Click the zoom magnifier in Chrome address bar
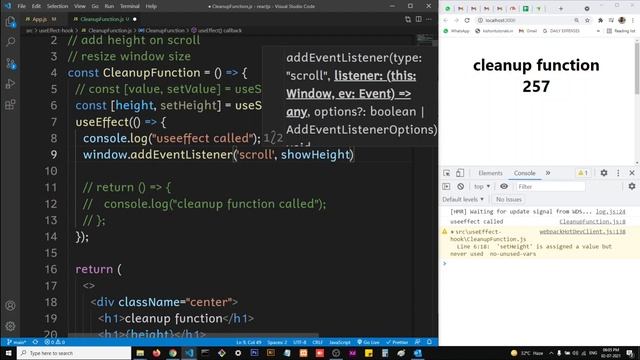 point(576,20)
